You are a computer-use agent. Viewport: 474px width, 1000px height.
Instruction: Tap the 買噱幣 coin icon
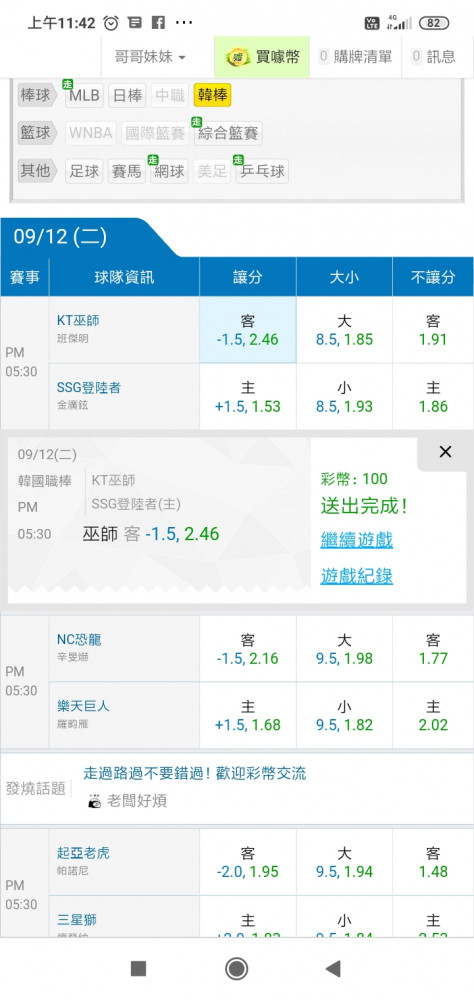237,57
